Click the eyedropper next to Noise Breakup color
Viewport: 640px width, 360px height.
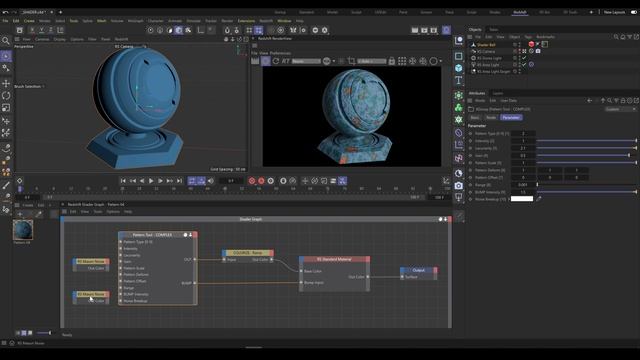point(539,199)
